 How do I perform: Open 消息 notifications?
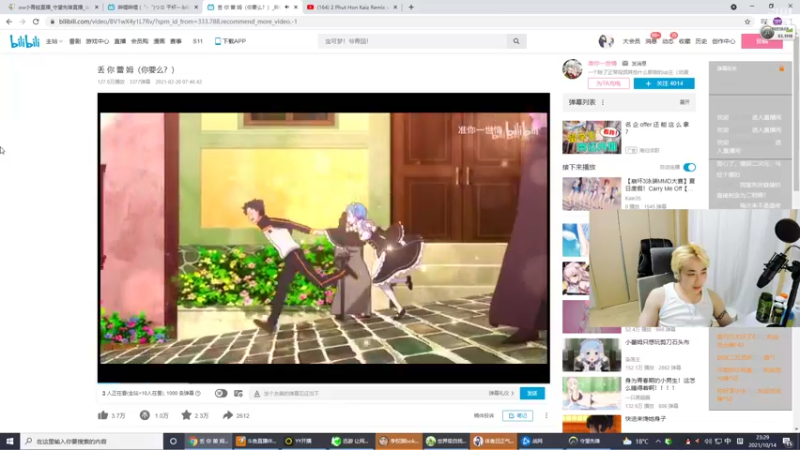point(651,41)
